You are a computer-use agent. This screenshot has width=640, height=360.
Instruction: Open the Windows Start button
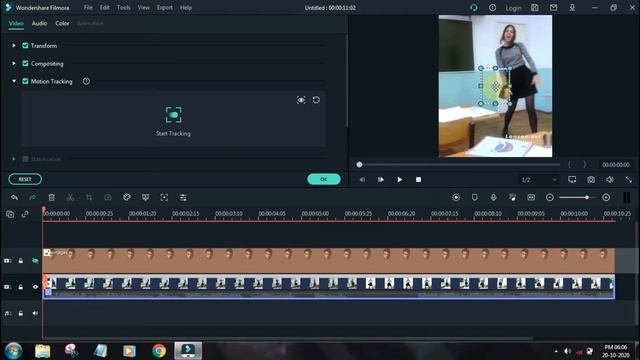click(x=13, y=351)
